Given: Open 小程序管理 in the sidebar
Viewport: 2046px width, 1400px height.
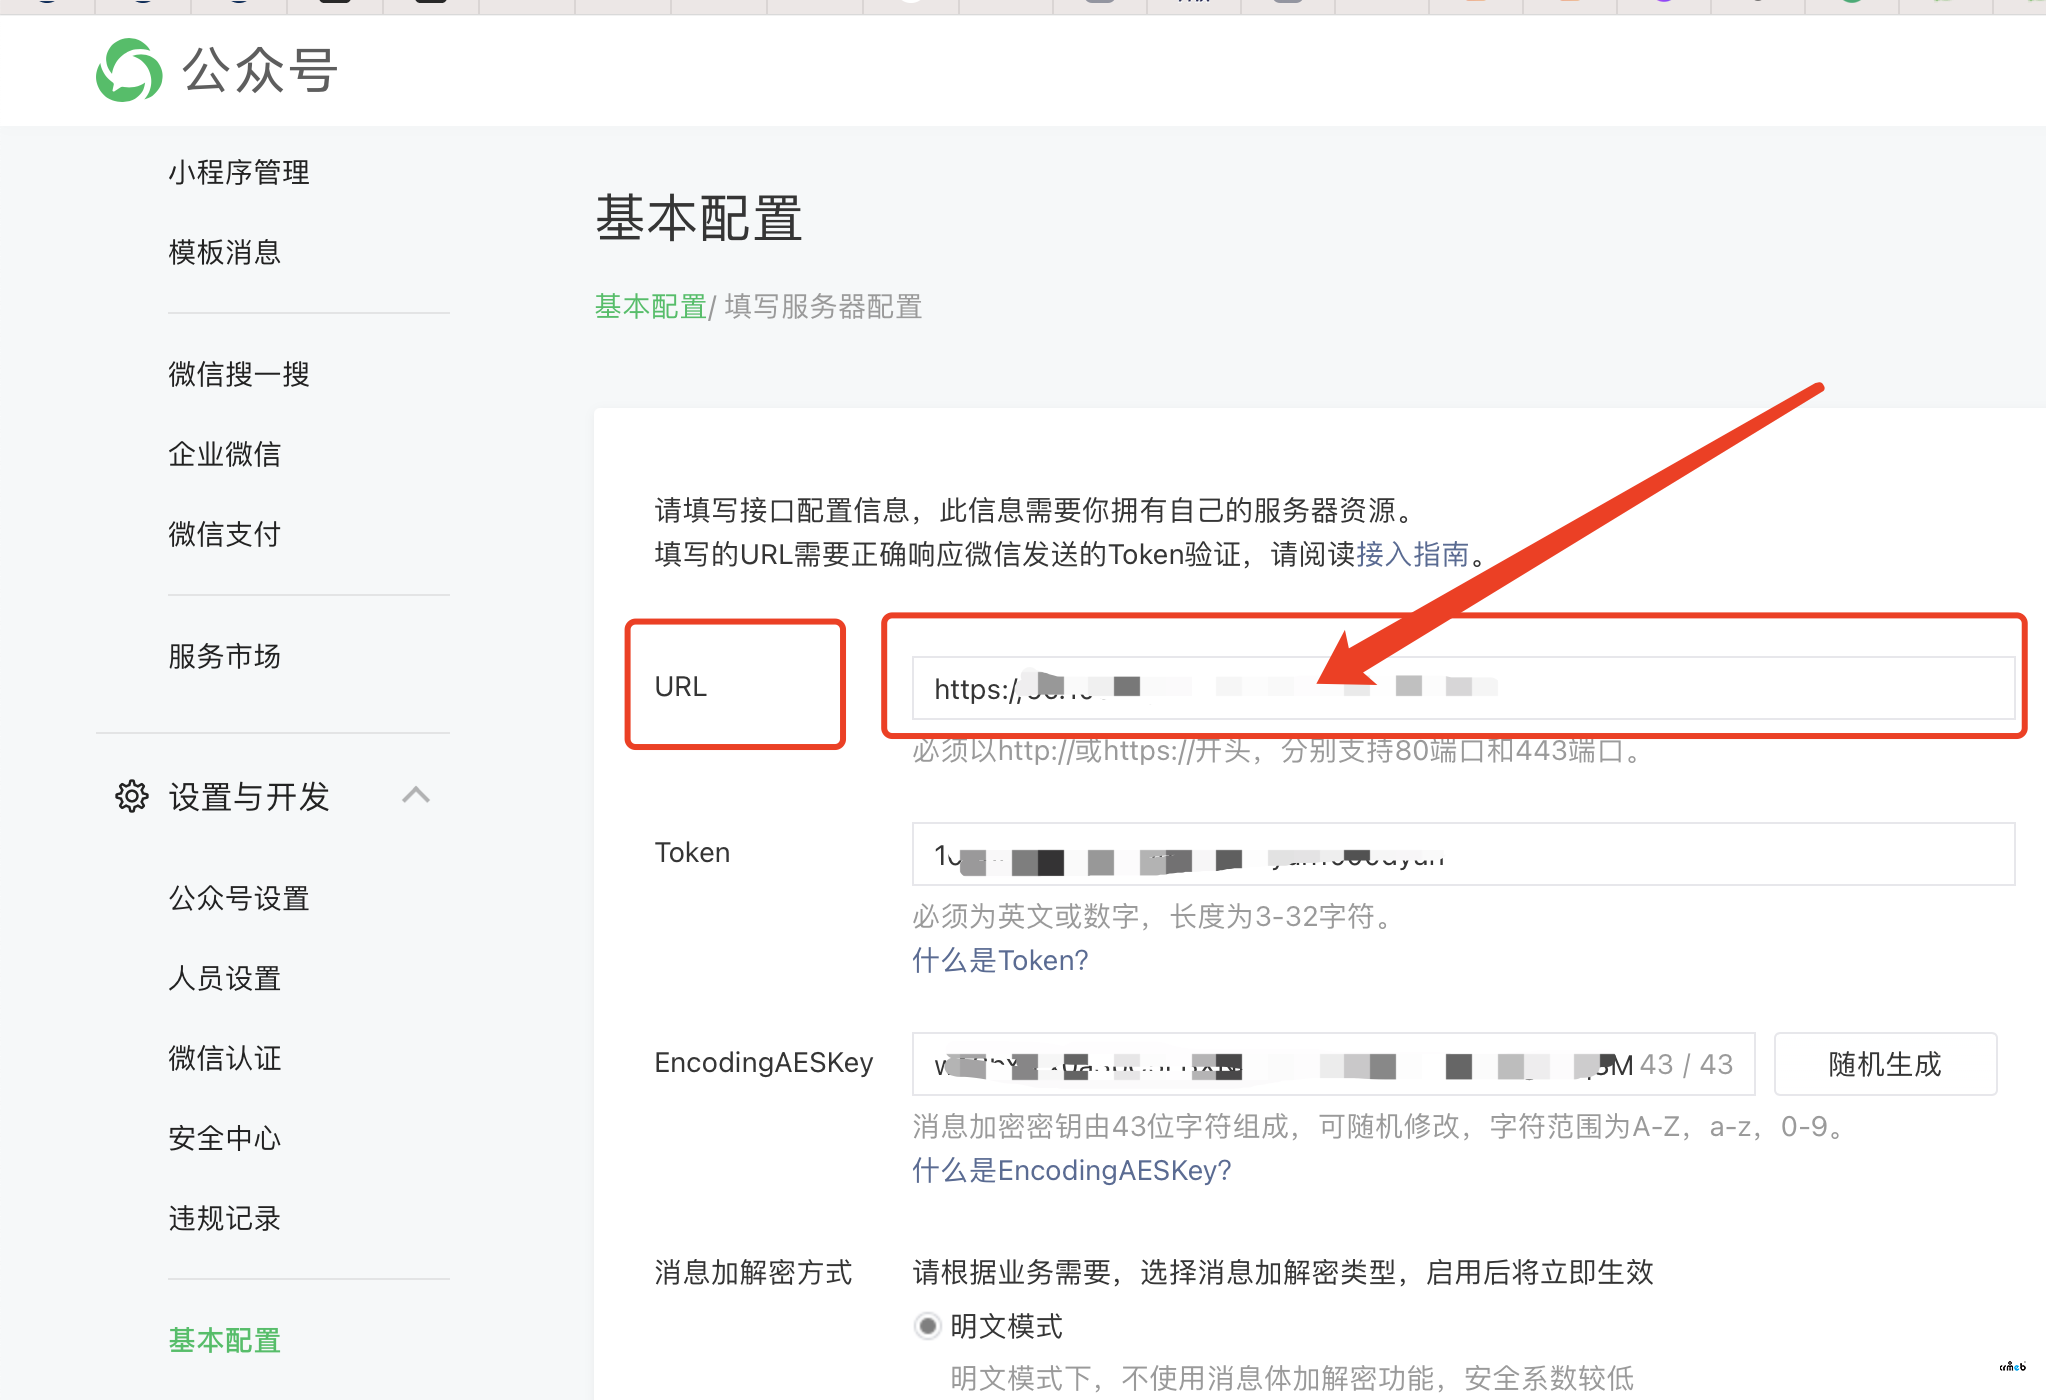Looking at the screenshot, I should pyautogui.click(x=239, y=172).
